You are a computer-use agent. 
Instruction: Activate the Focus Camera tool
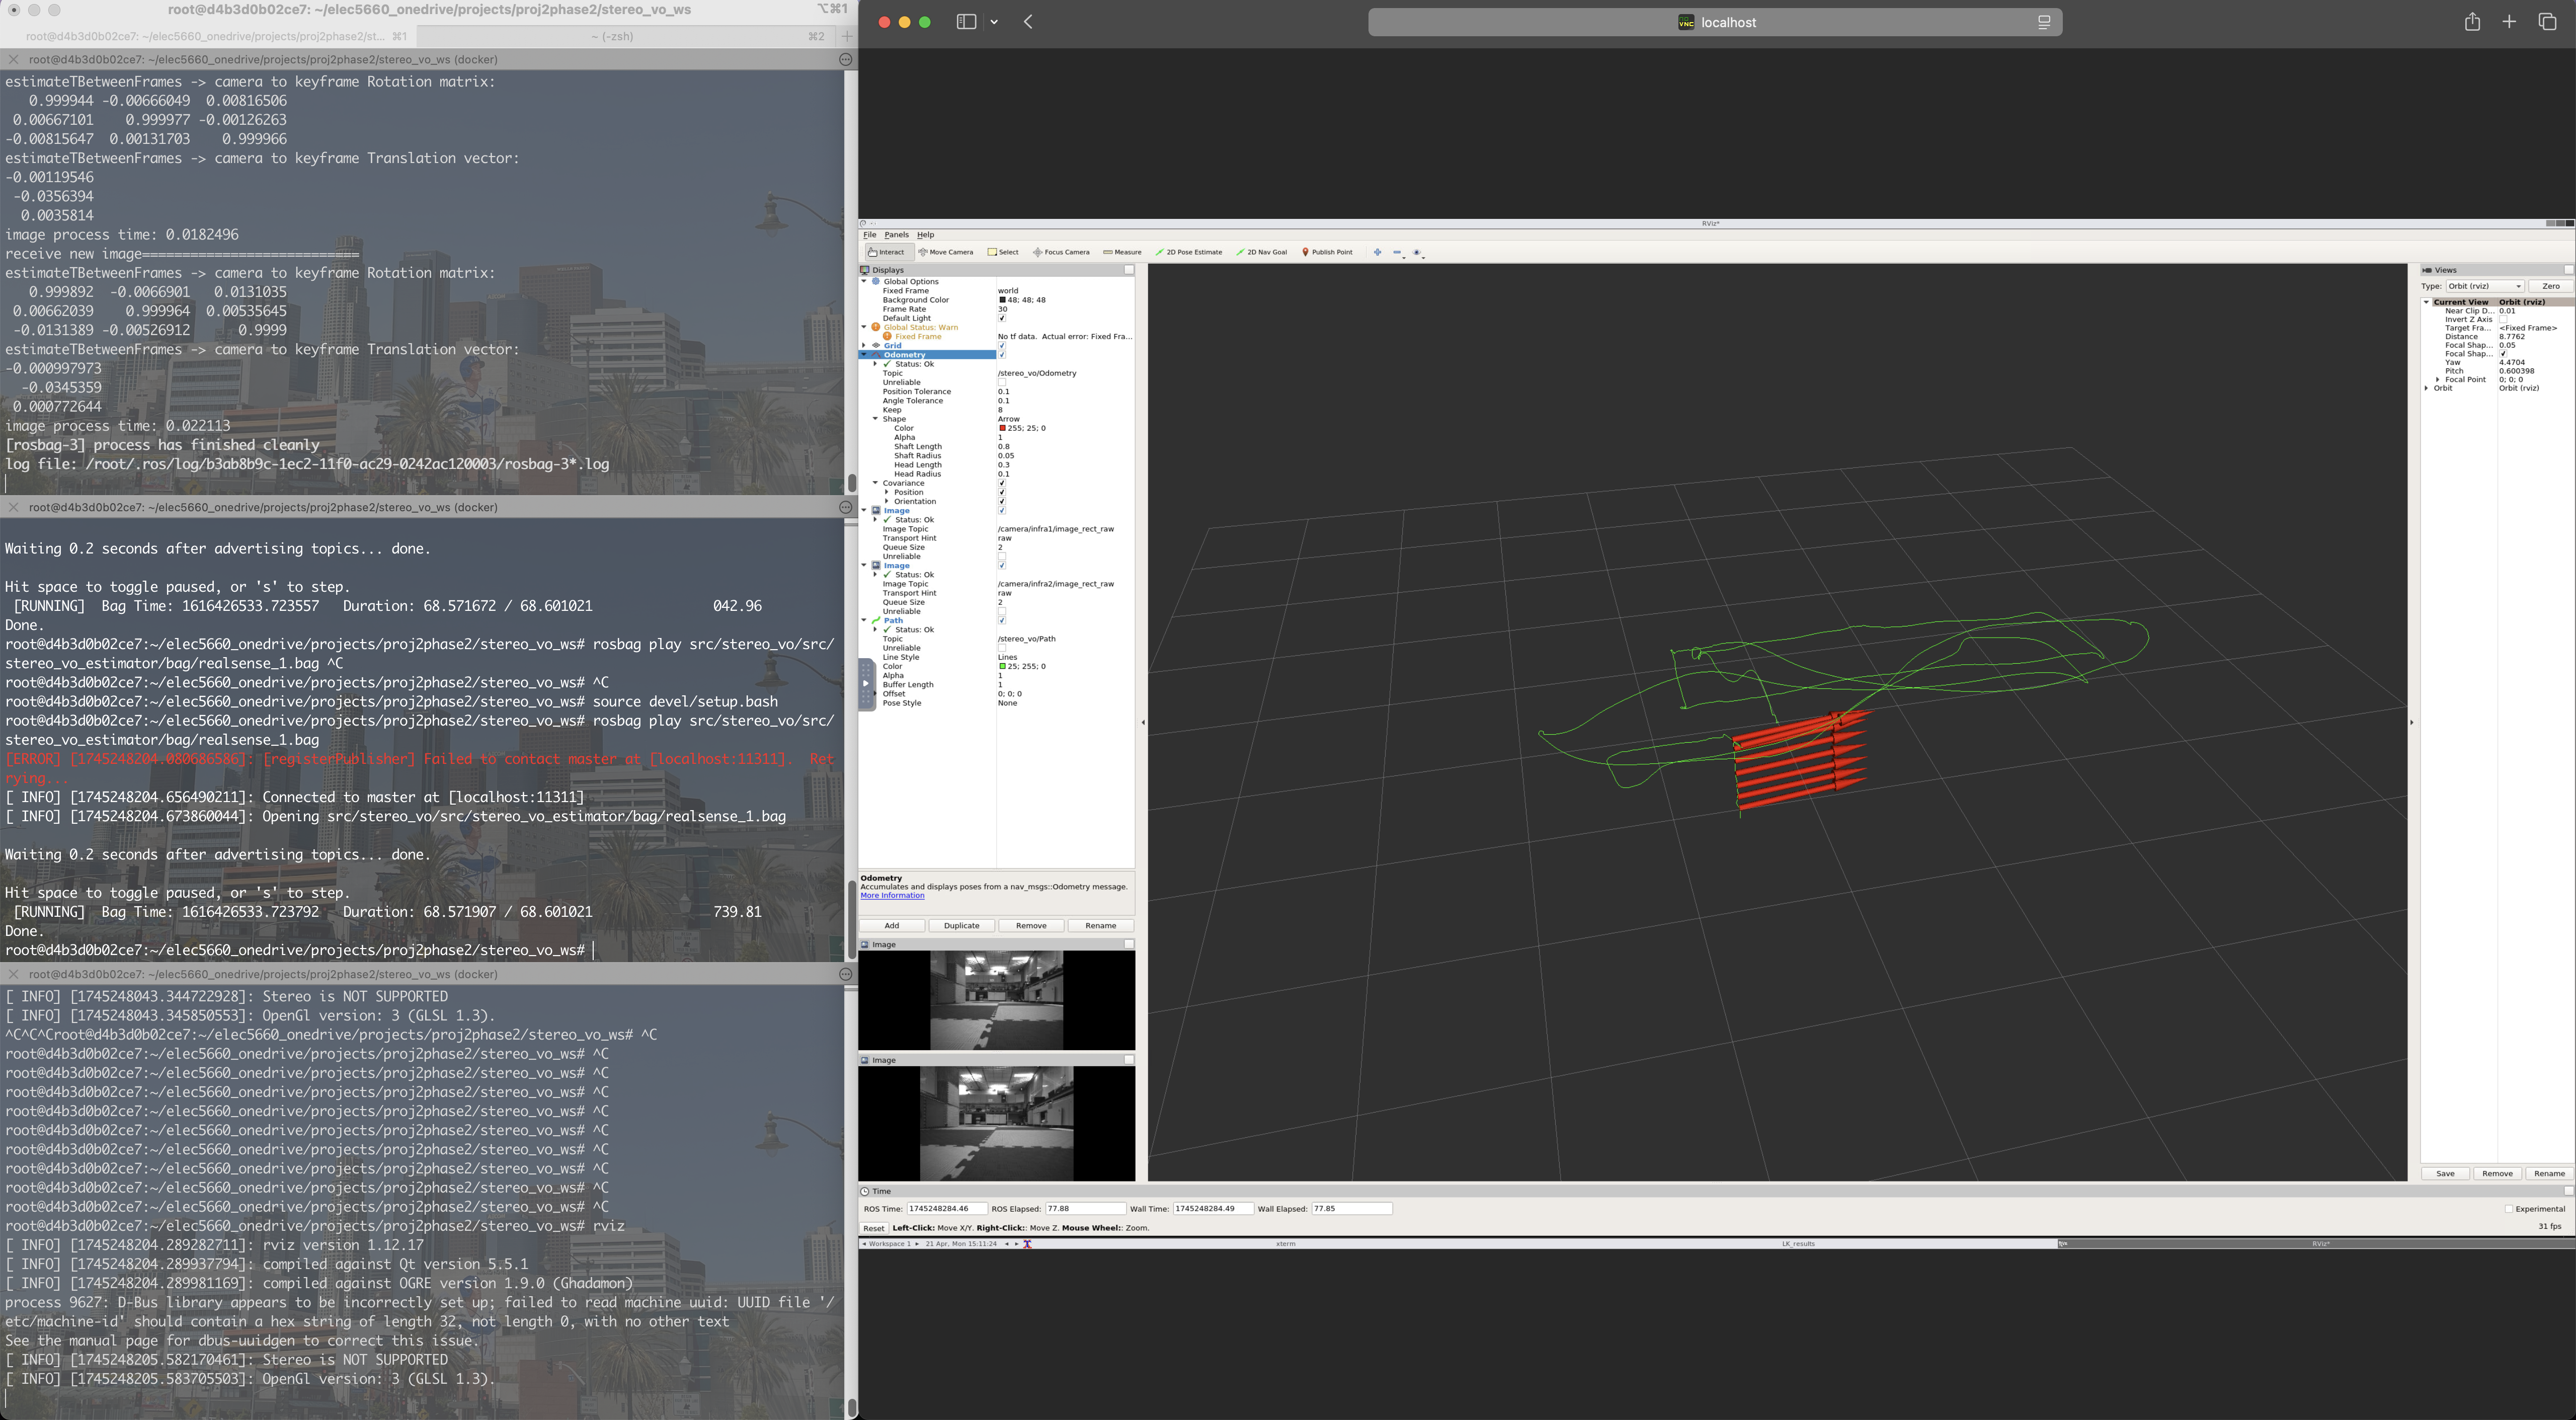coord(1061,252)
